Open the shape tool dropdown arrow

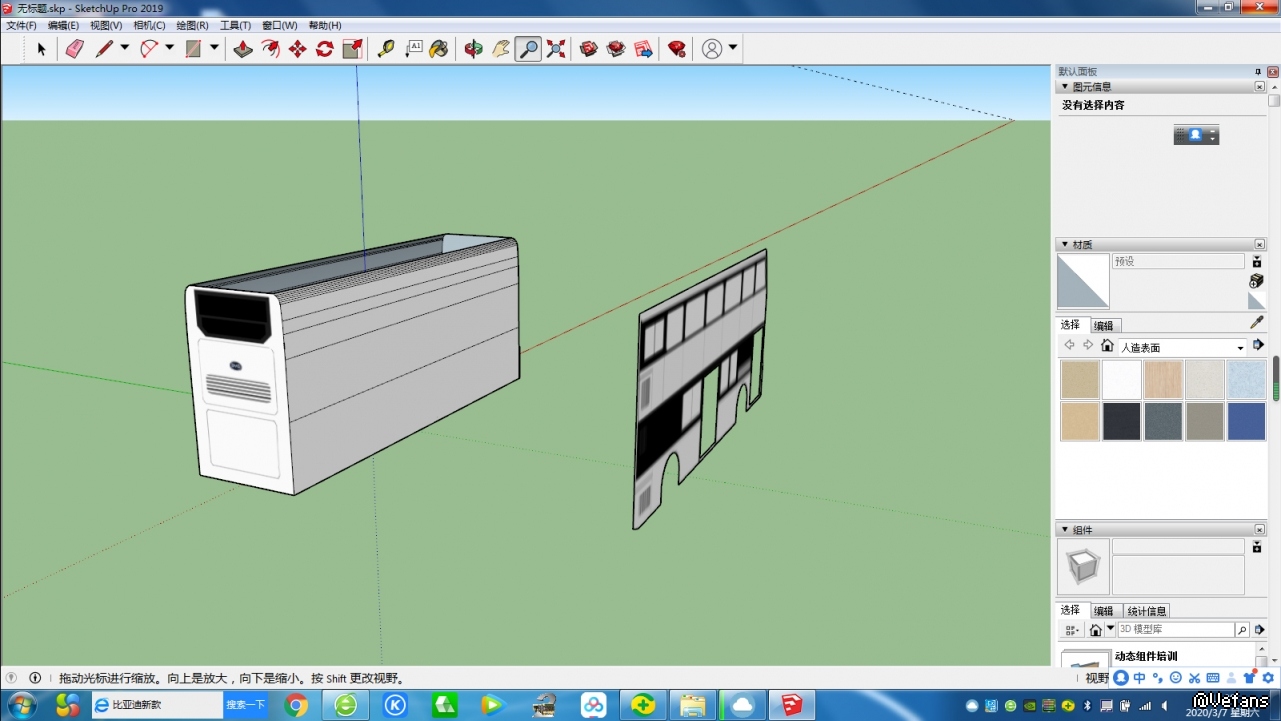[x=214, y=48]
